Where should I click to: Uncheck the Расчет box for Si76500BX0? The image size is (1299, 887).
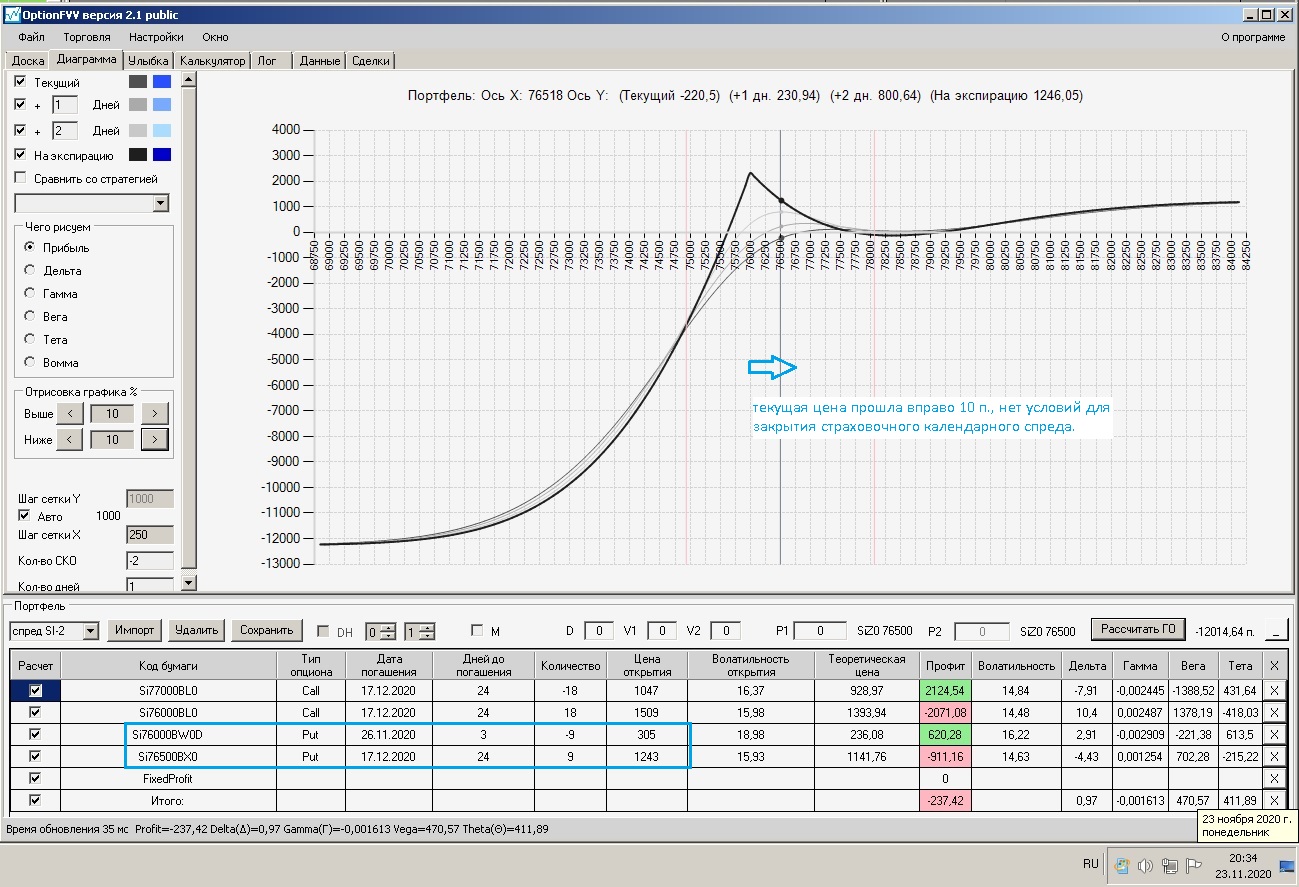[x=35, y=756]
